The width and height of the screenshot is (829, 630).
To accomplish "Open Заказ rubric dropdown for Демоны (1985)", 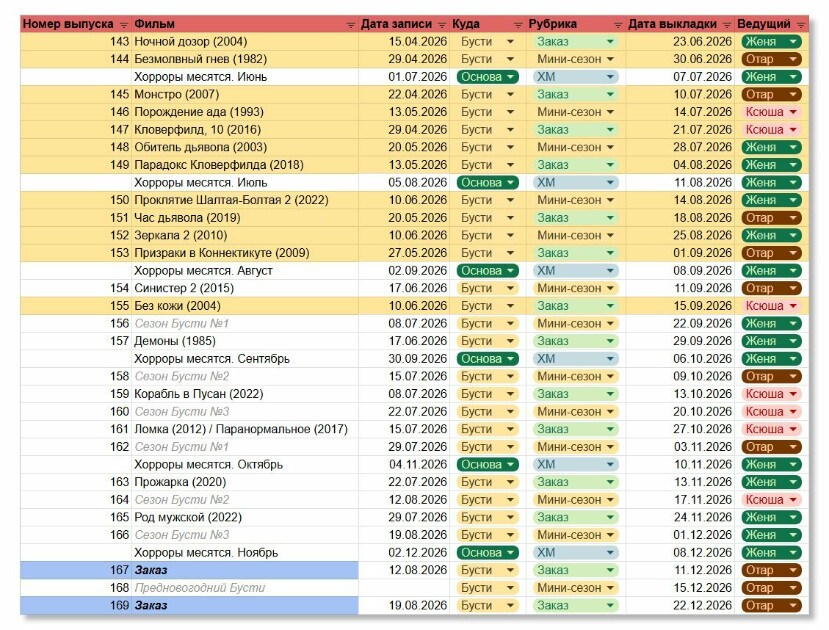I will [610, 341].
